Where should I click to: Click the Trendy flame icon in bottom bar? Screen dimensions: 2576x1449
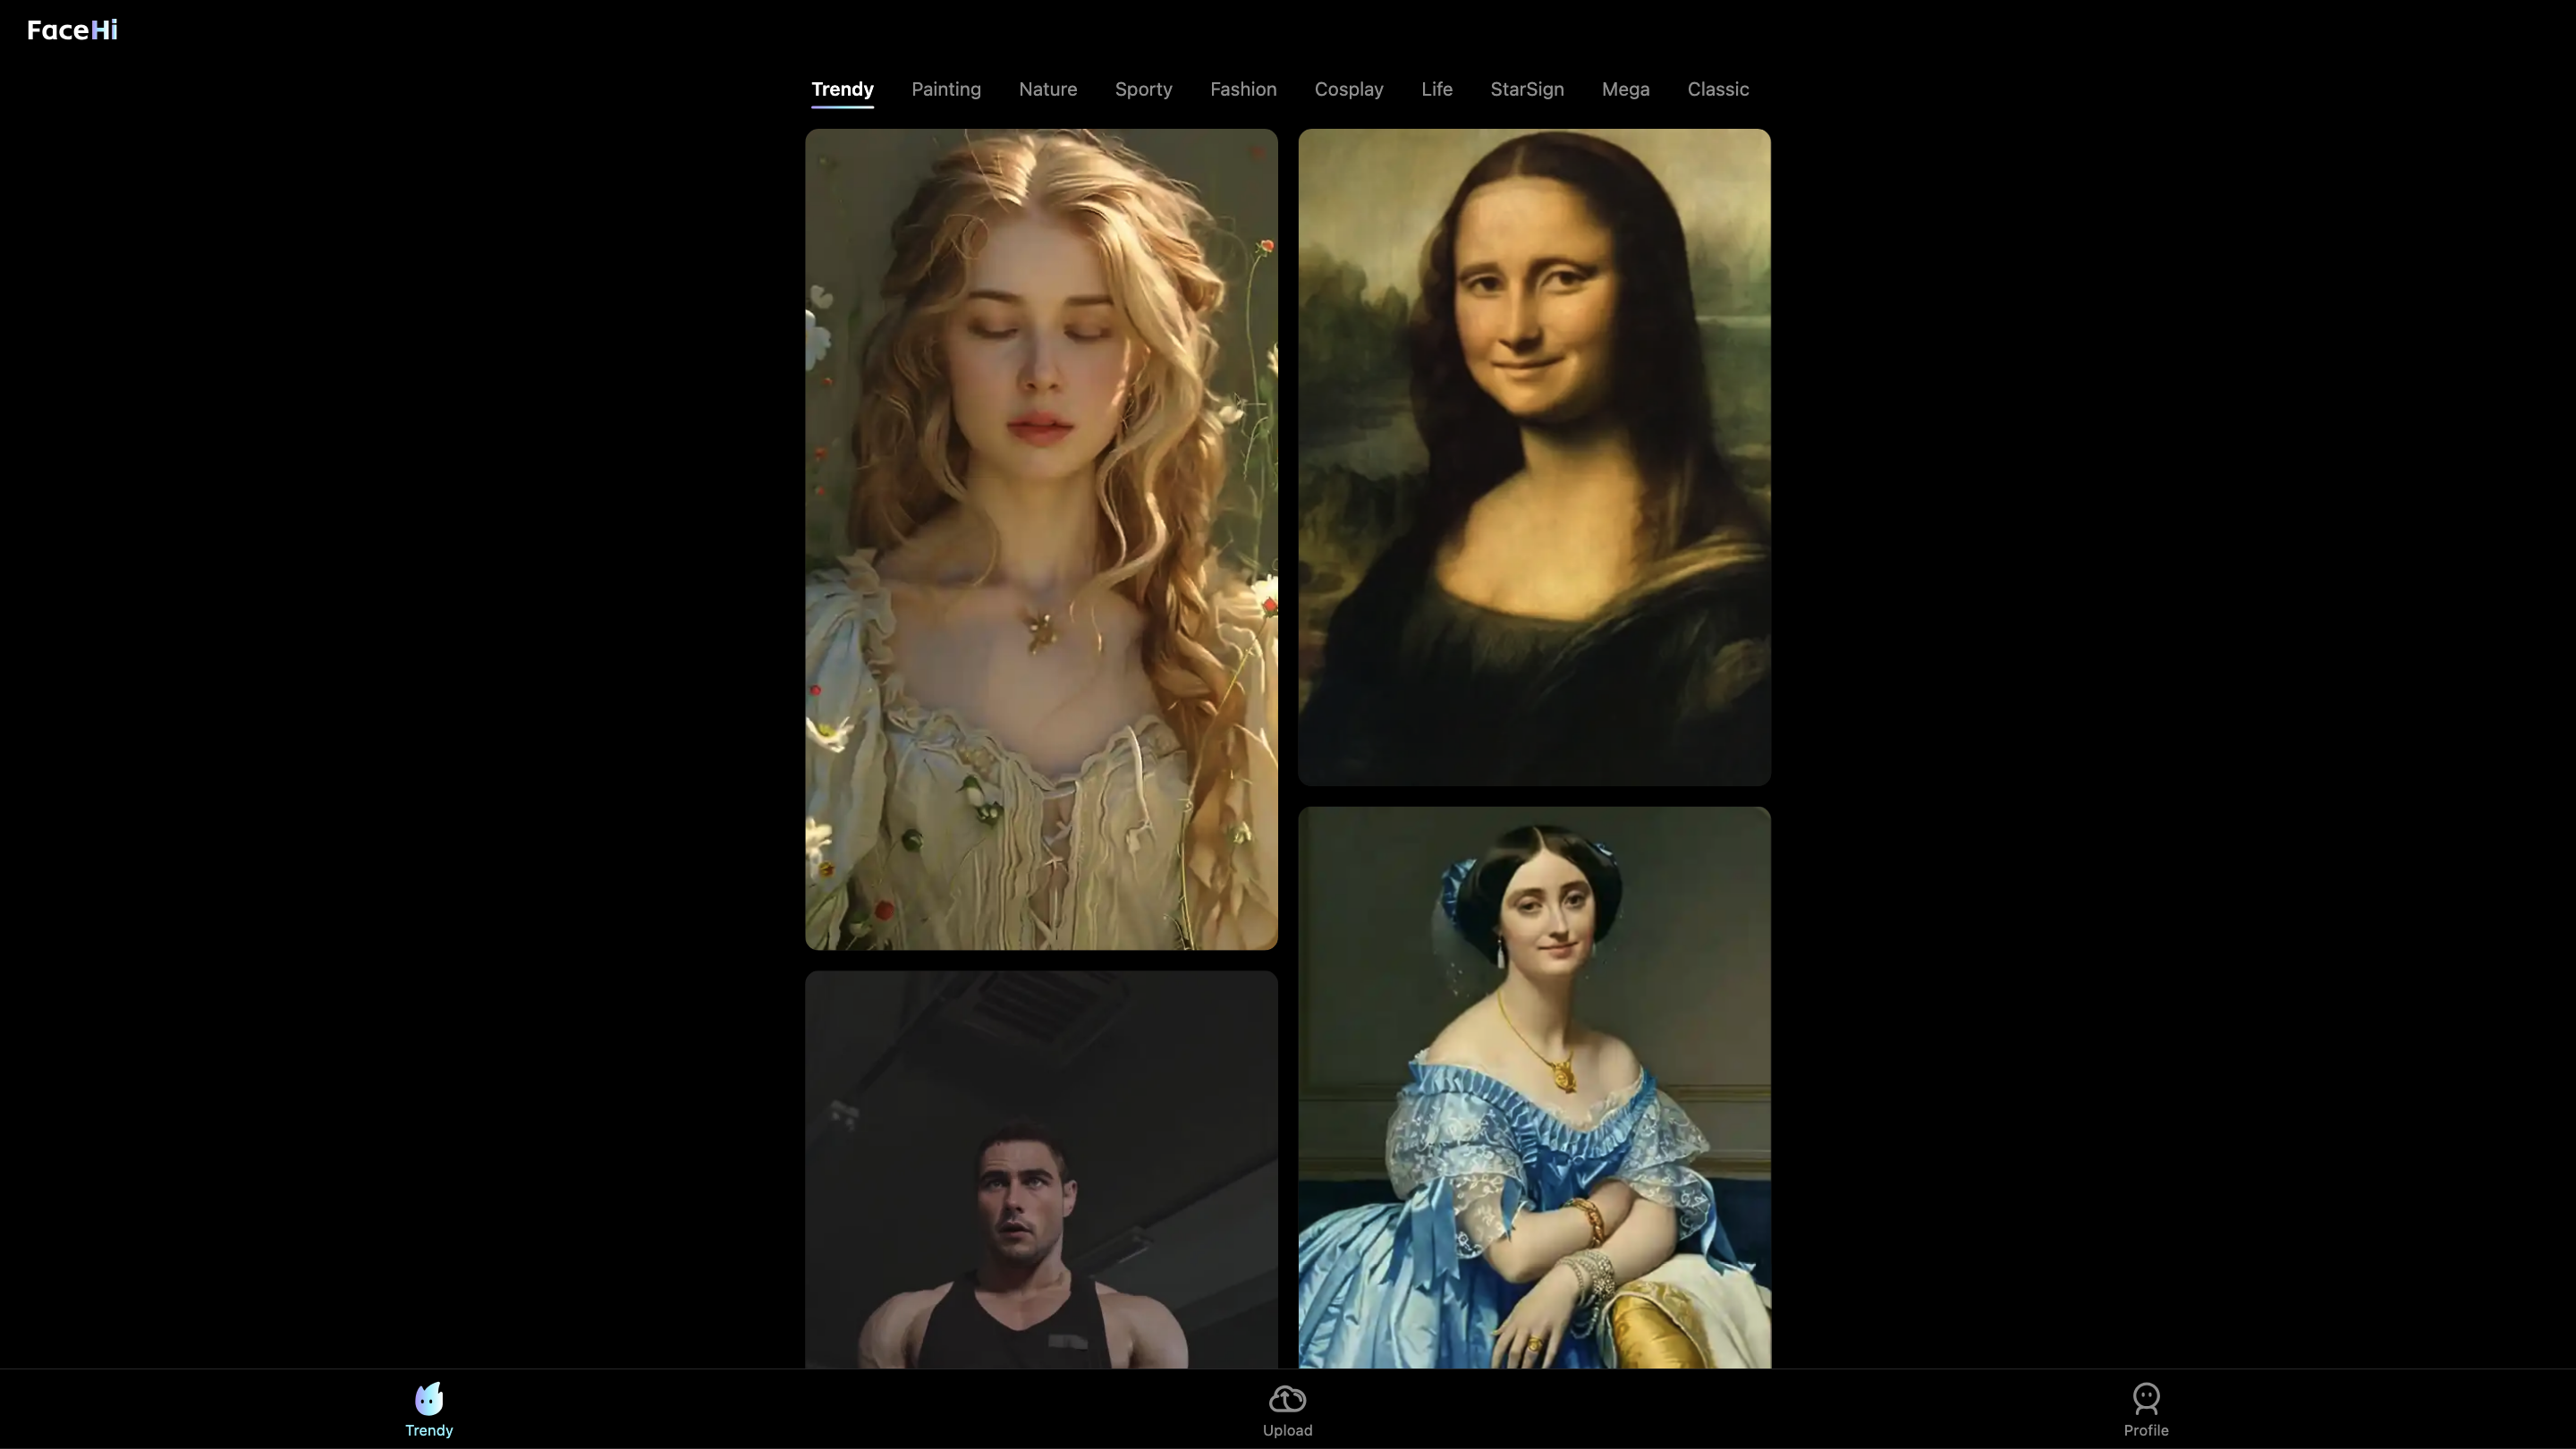[x=429, y=1397]
